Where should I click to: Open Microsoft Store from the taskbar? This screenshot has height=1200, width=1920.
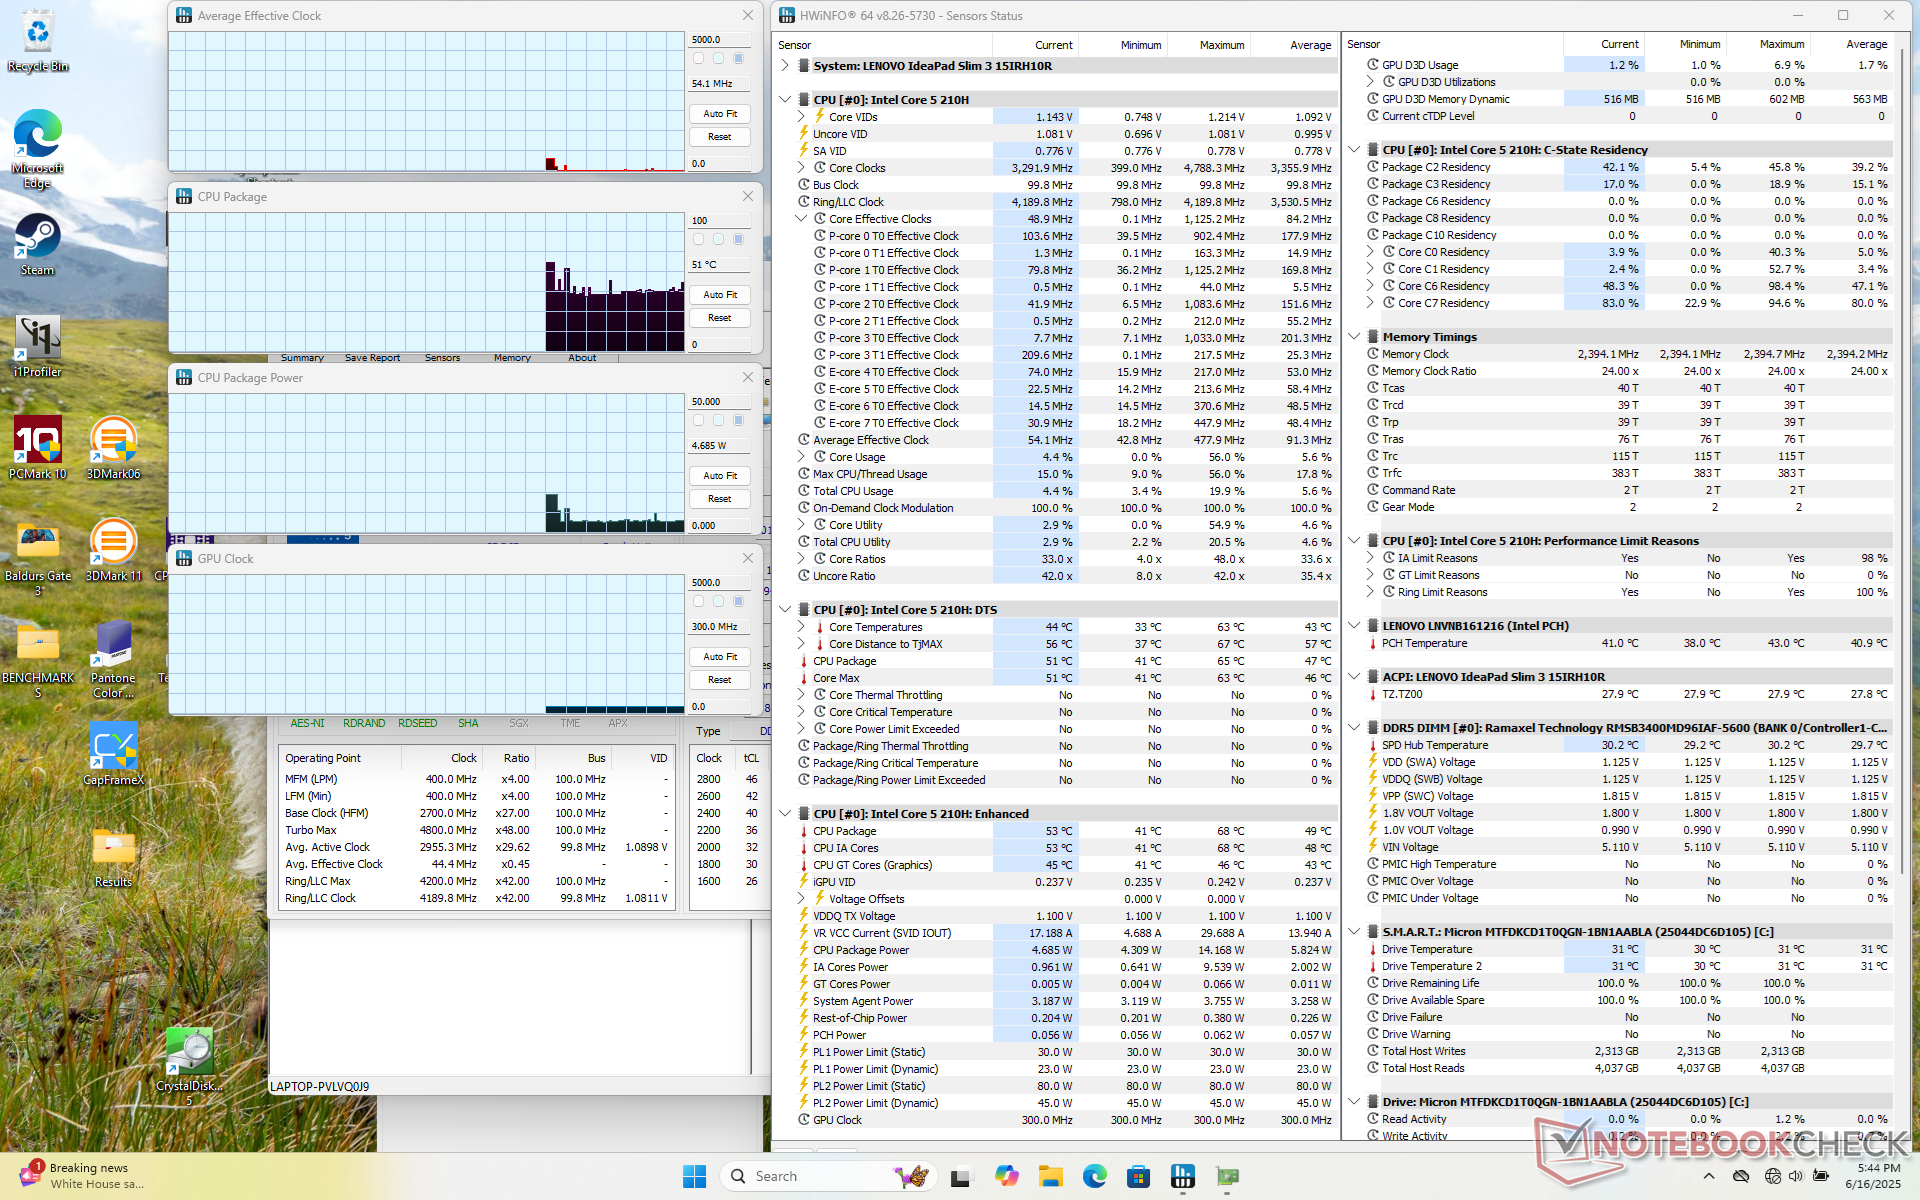(1139, 1176)
